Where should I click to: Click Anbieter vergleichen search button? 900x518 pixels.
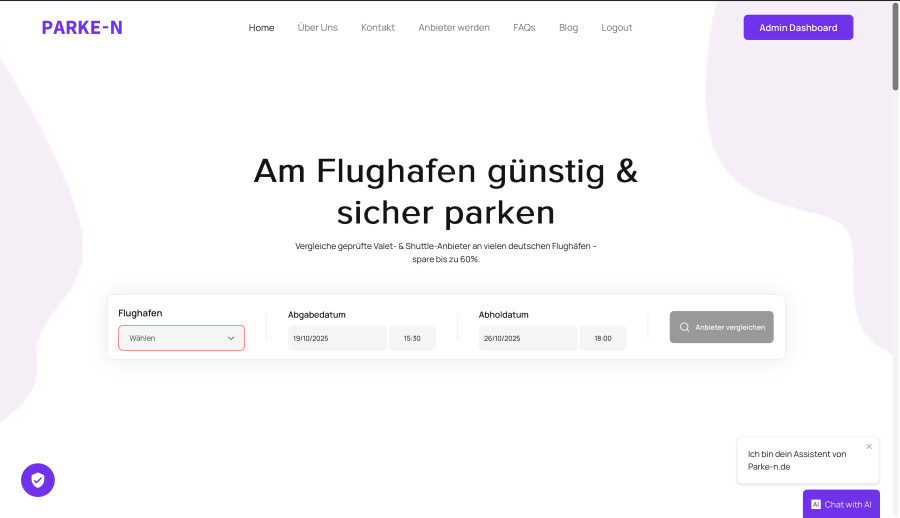coord(721,327)
